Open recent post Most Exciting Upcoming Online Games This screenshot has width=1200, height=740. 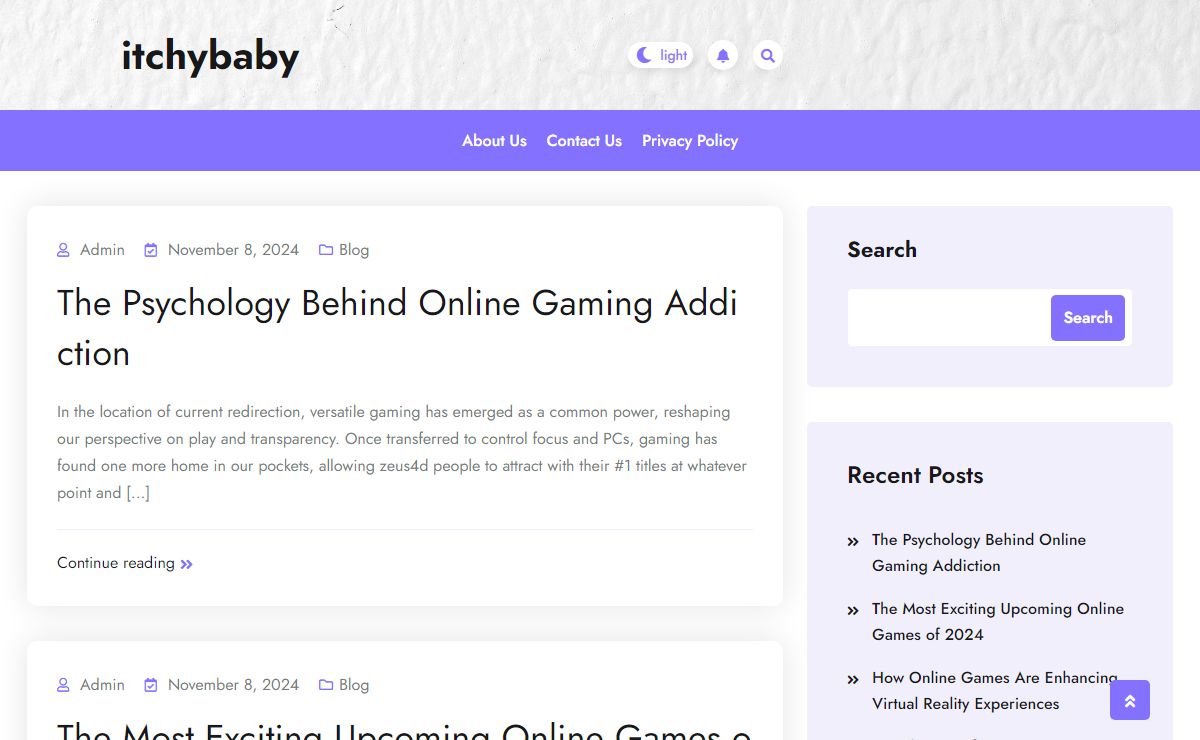tap(998, 621)
